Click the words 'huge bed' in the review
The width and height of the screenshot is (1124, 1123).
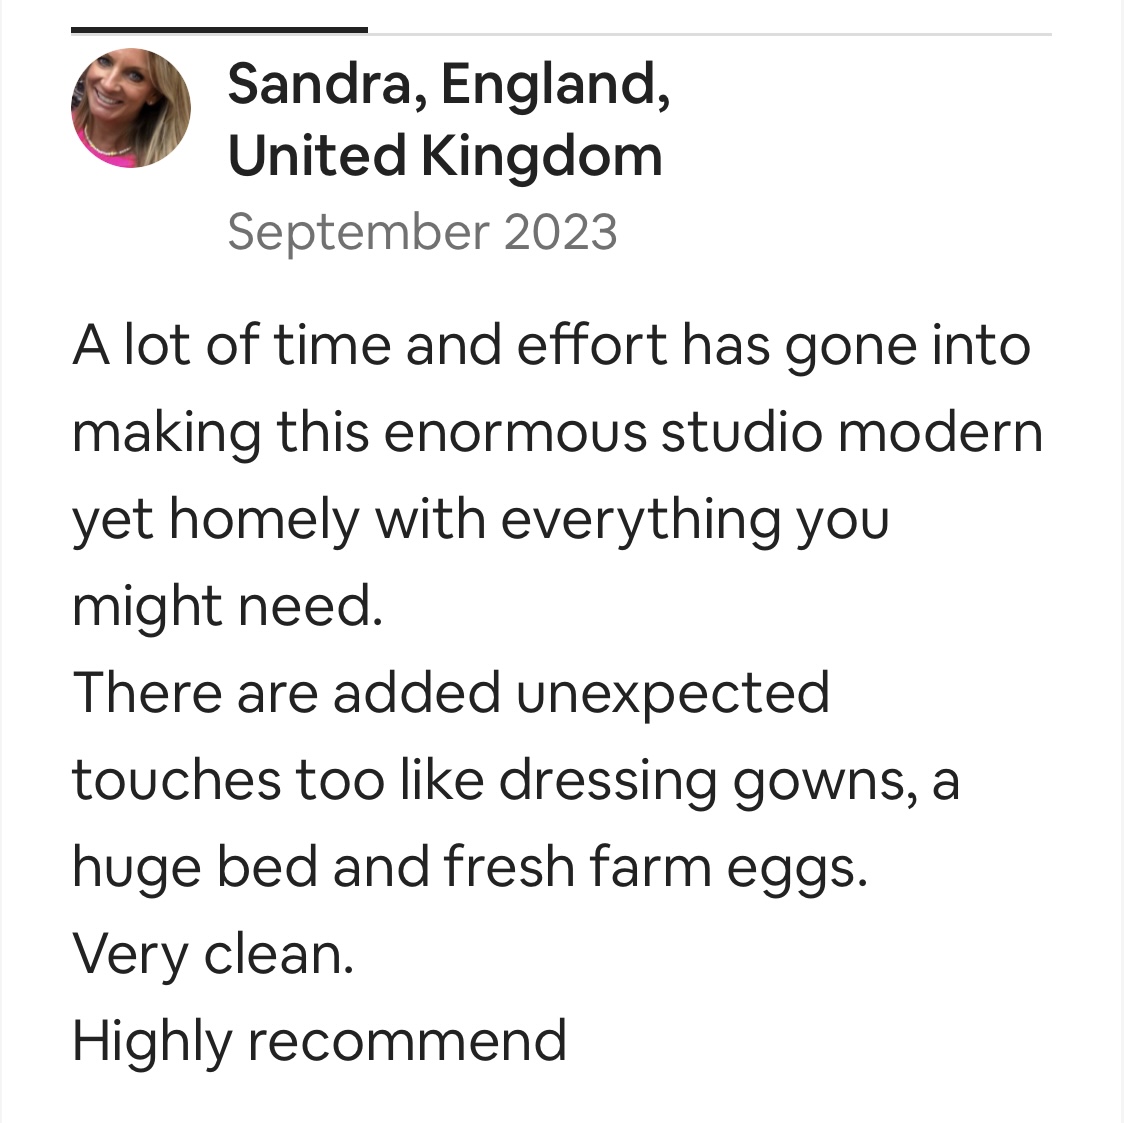click(195, 869)
